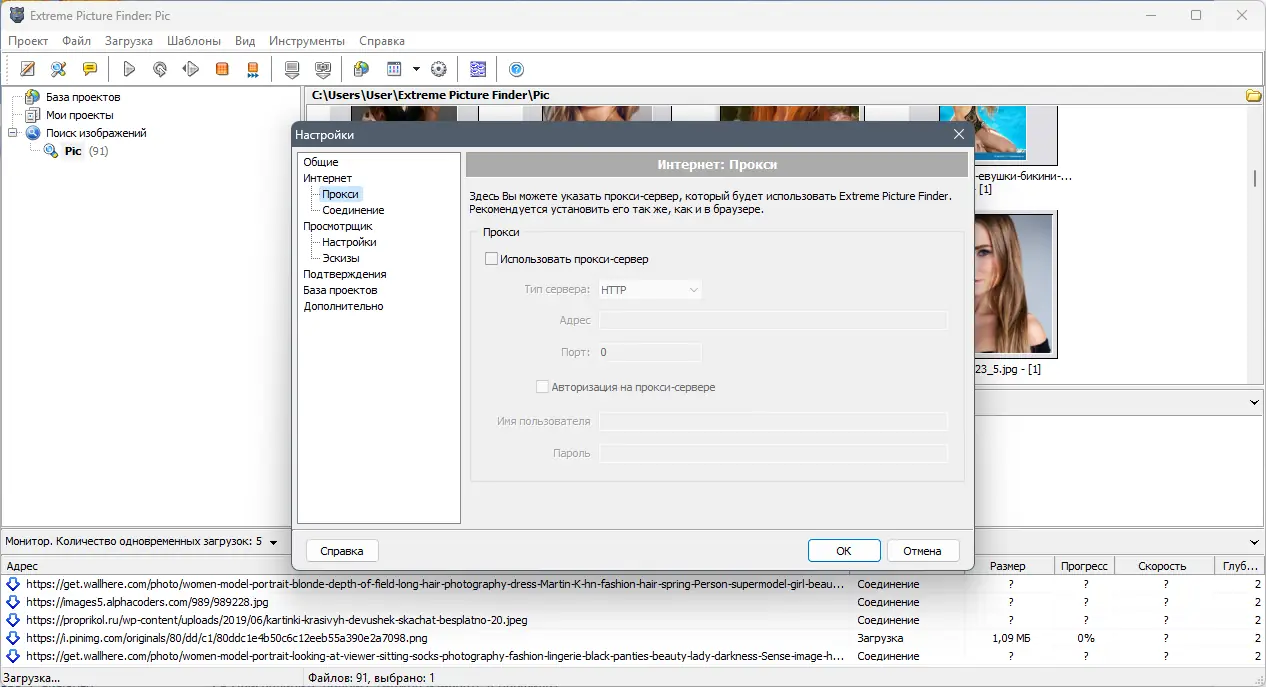Click the proxy Адрес input field
The height and width of the screenshot is (687, 1266).
pos(772,320)
